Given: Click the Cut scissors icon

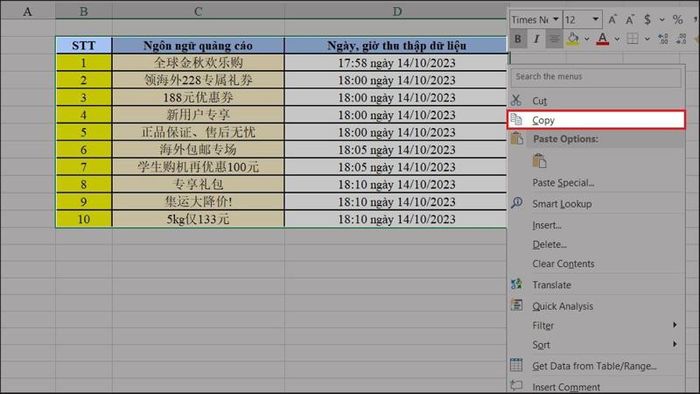Looking at the screenshot, I should (516, 100).
